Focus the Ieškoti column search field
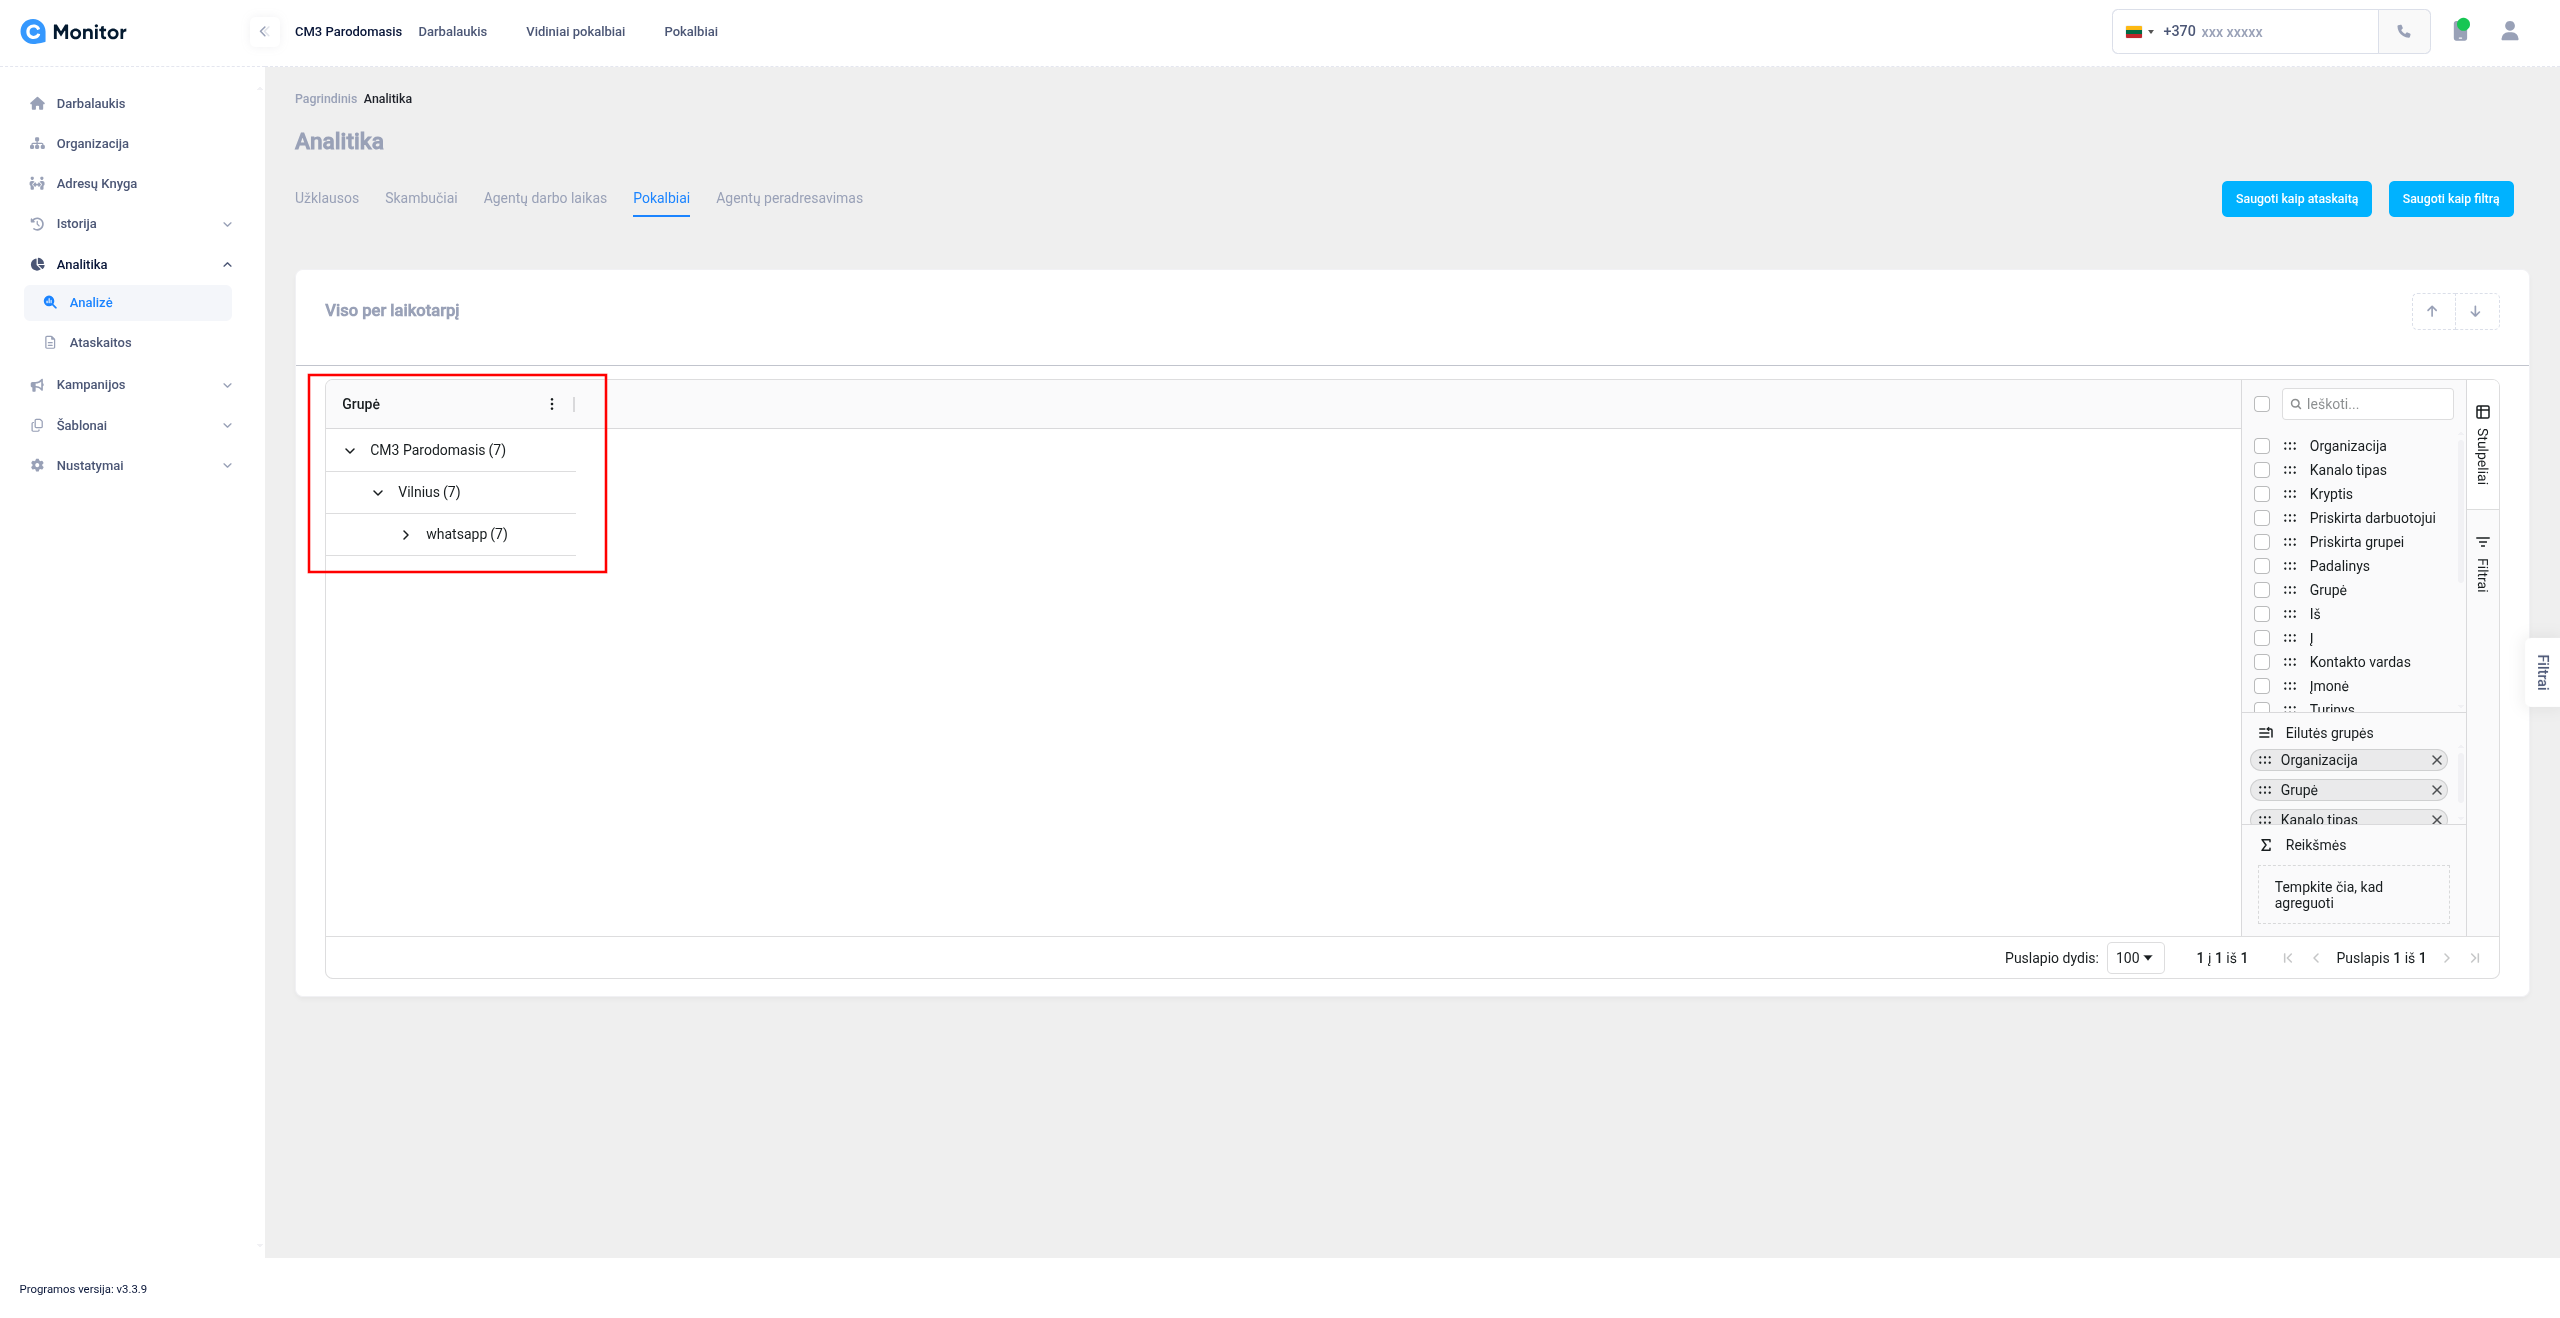This screenshot has height=1318, width=2560. pyautogui.click(x=2368, y=404)
